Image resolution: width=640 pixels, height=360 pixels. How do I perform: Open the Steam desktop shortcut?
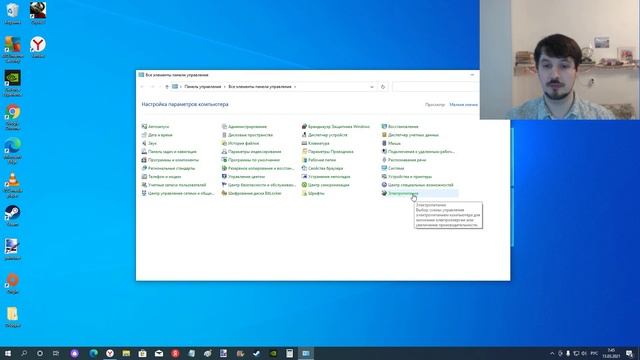click(x=13, y=216)
